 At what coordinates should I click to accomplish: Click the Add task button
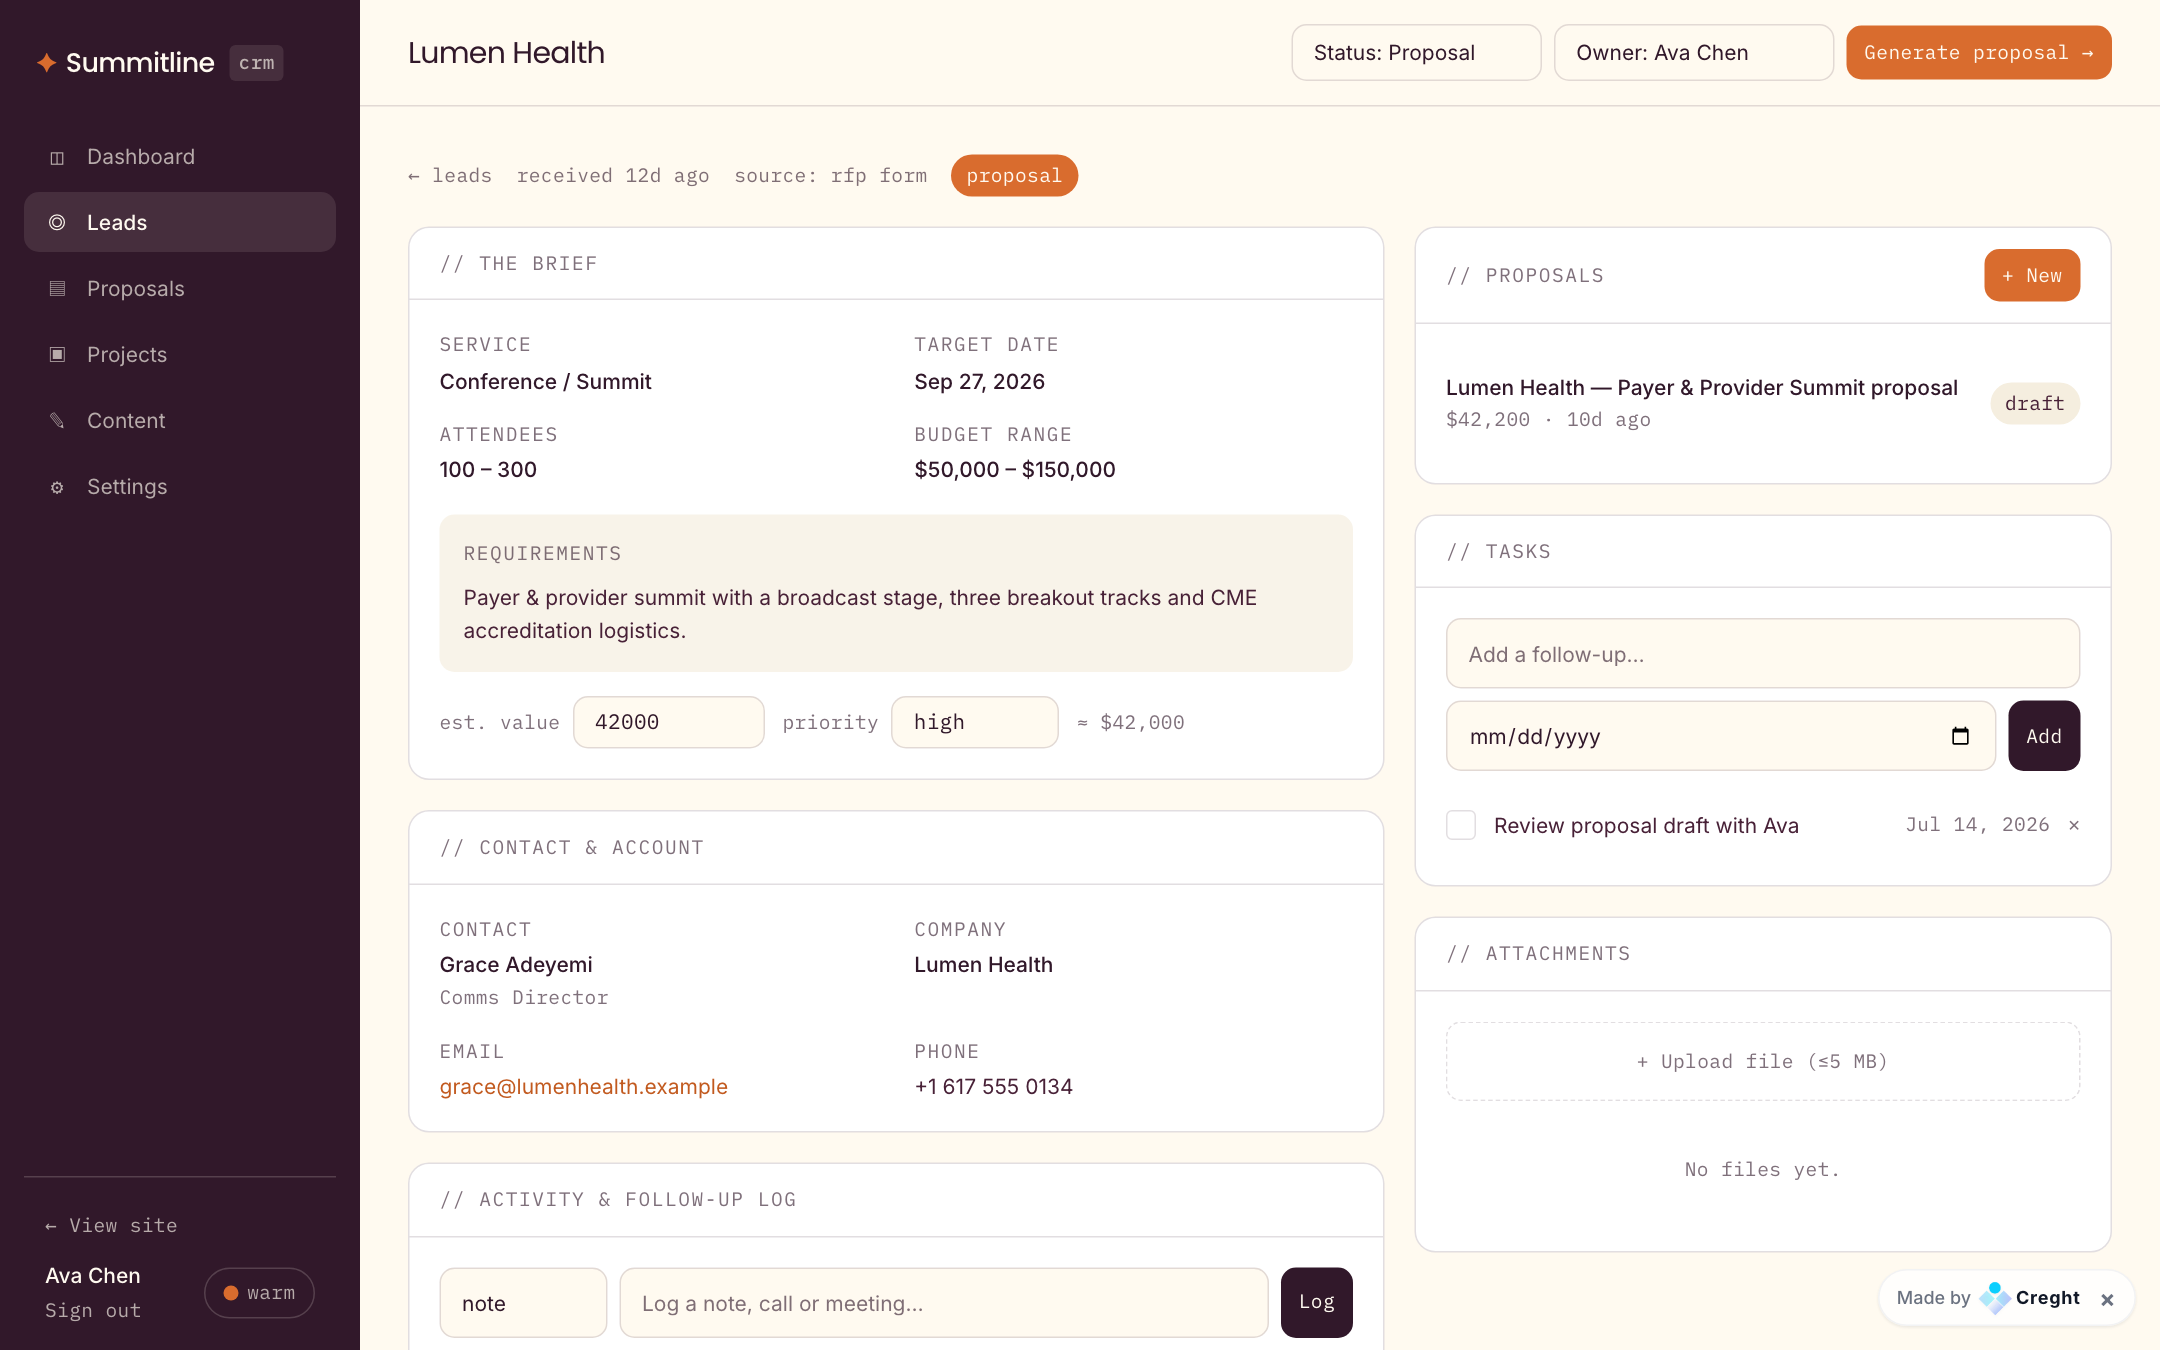click(2044, 736)
